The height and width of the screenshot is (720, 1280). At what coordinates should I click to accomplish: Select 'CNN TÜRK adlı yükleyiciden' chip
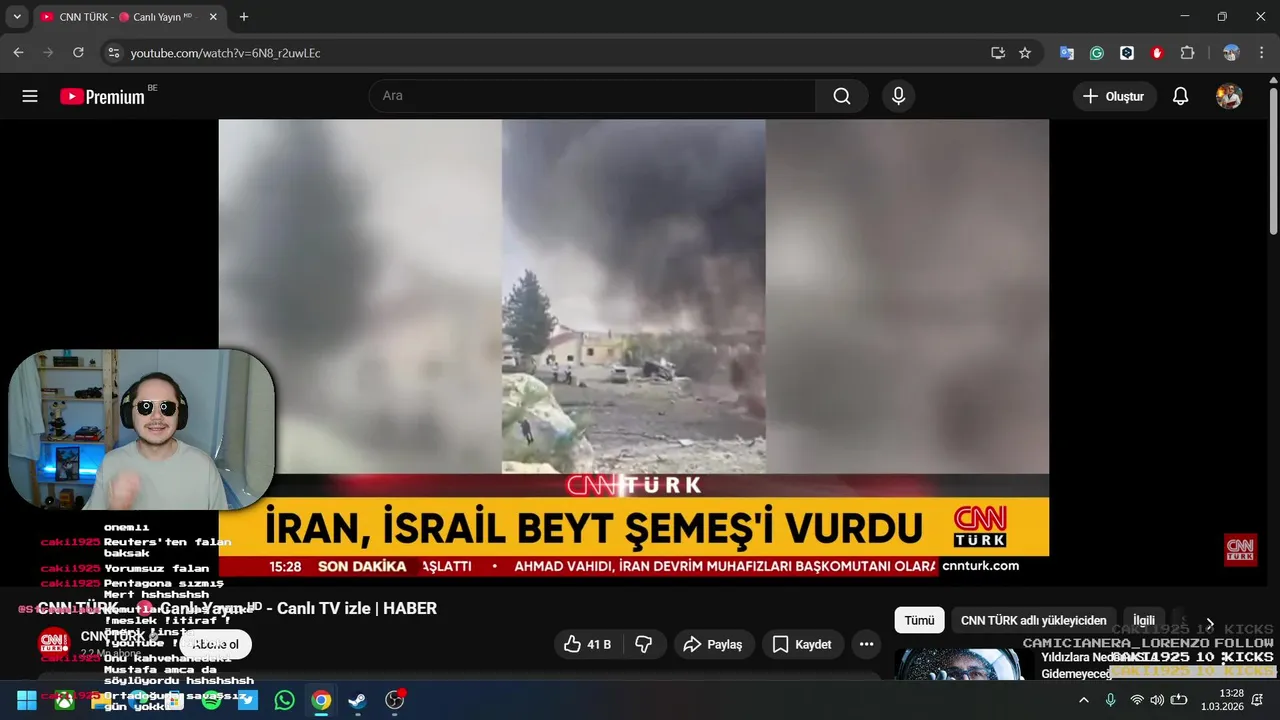pos(1034,620)
